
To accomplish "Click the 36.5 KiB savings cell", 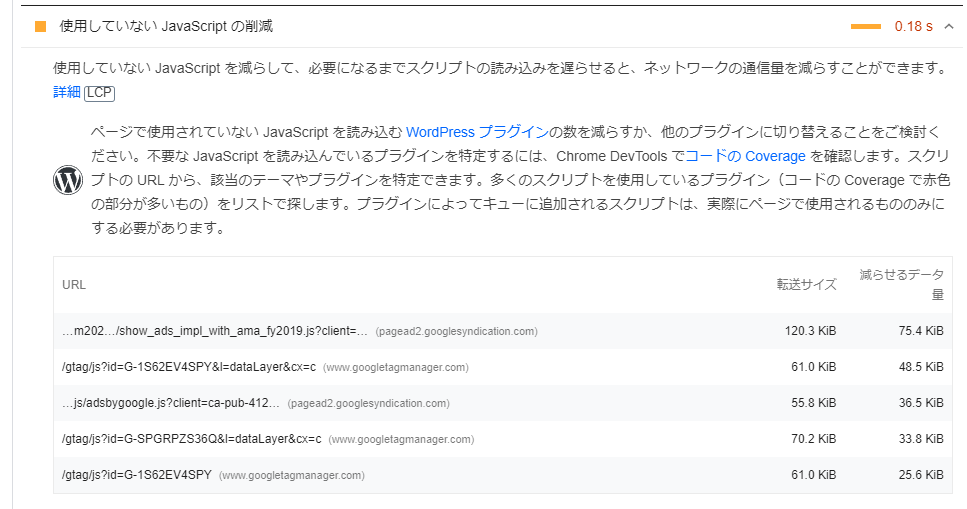I will 921,403.
